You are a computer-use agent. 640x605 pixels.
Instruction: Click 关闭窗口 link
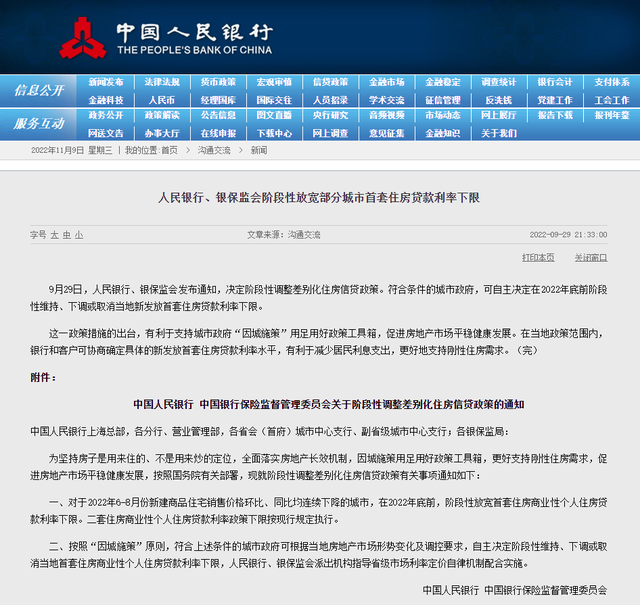(591, 258)
